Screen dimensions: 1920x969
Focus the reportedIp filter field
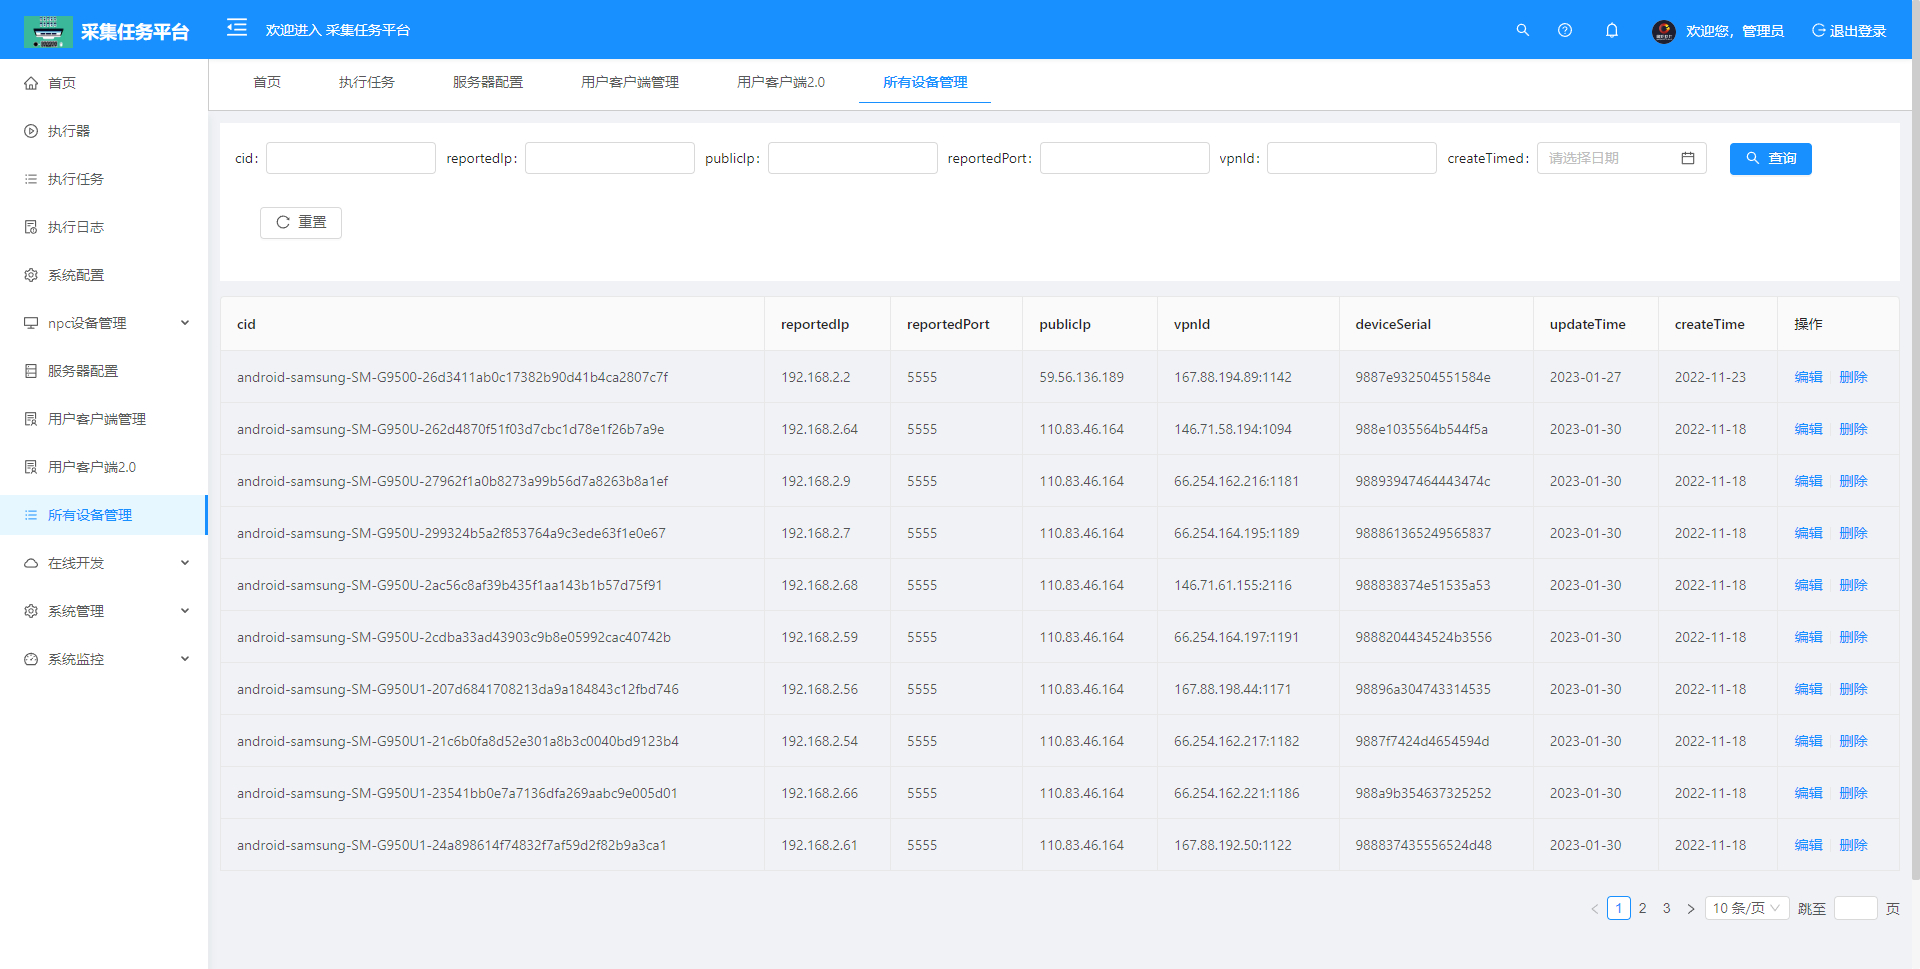point(610,158)
